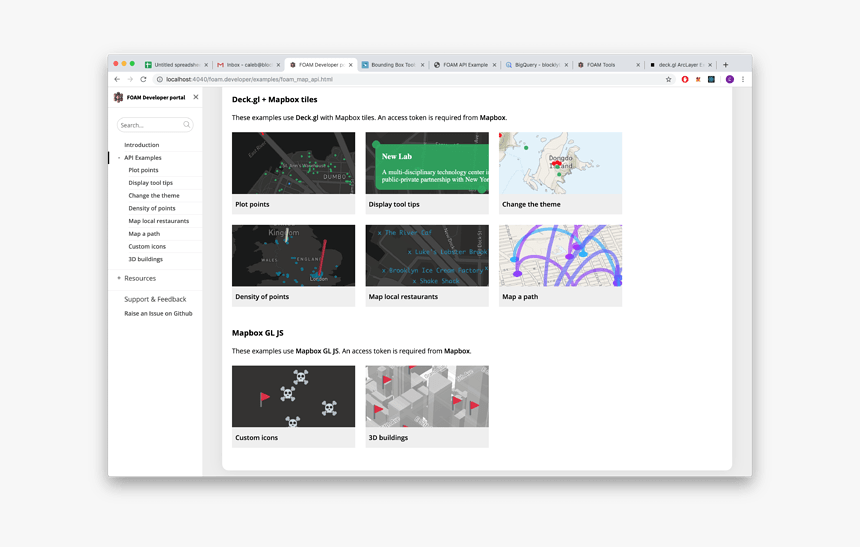
Task: Click the browser address bar URL
Action: 249,80
